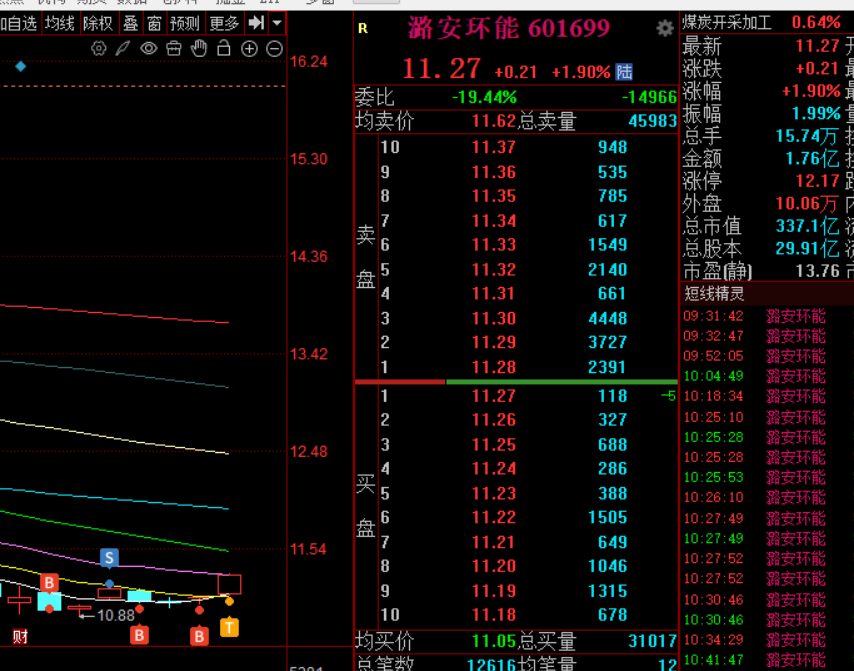Click the yellow R badge
This screenshot has height=671, width=854.
(363, 28)
